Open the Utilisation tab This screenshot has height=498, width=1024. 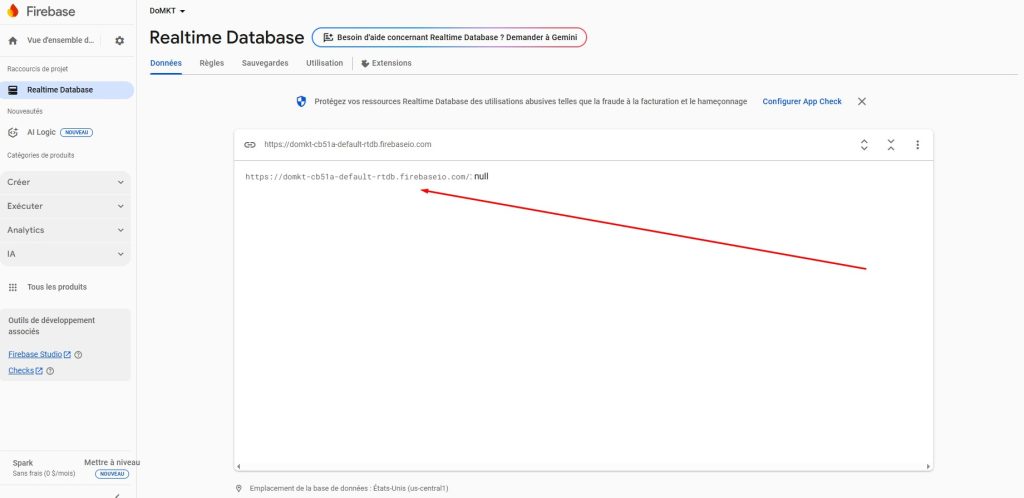[325, 63]
